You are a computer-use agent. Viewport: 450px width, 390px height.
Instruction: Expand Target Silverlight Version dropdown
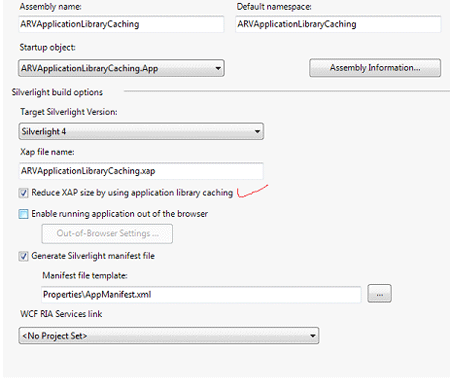coord(141,131)
